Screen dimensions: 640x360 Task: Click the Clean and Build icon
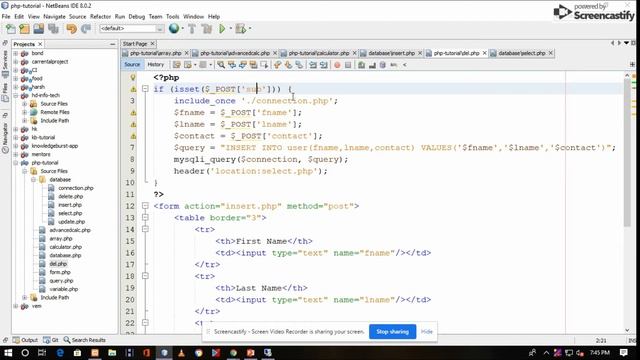[x=207, y=29]
